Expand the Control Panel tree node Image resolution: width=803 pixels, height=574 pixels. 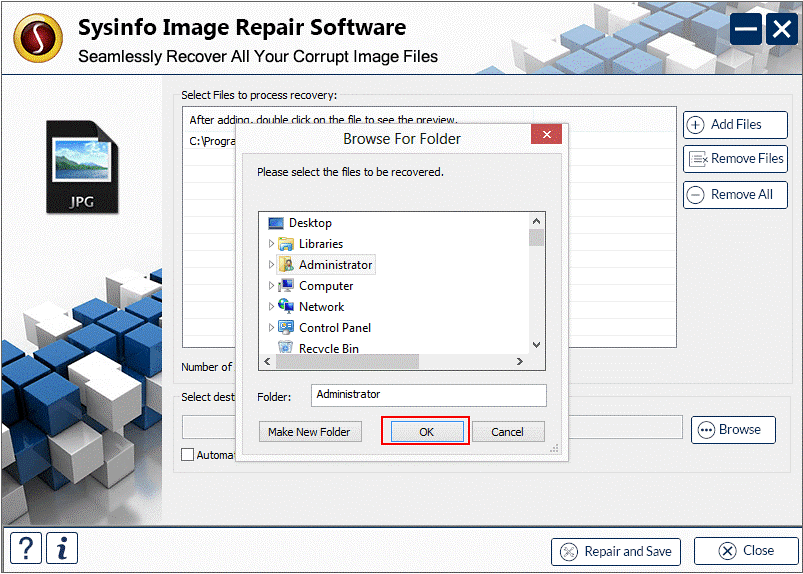271,328
